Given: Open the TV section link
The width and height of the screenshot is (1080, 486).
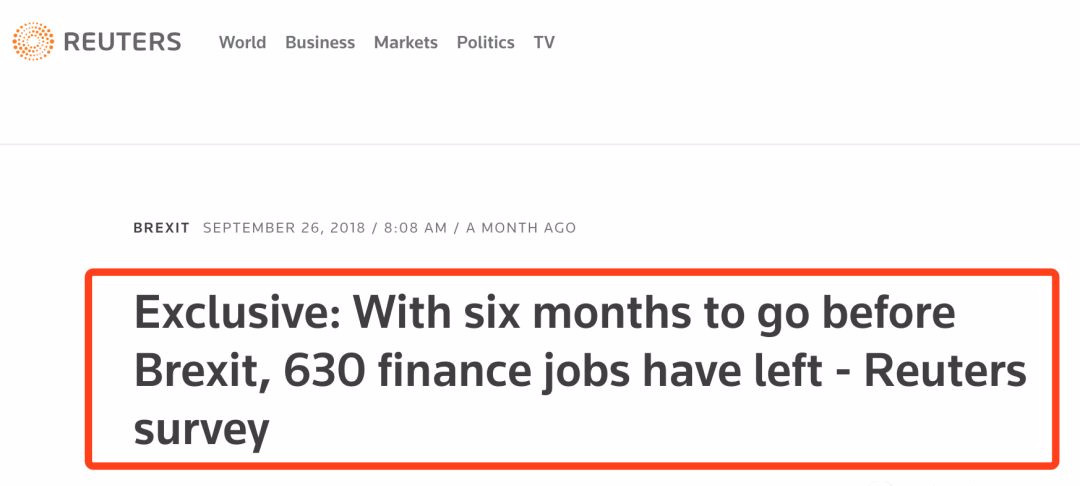Looking at the screenshot, I should 544,43.
